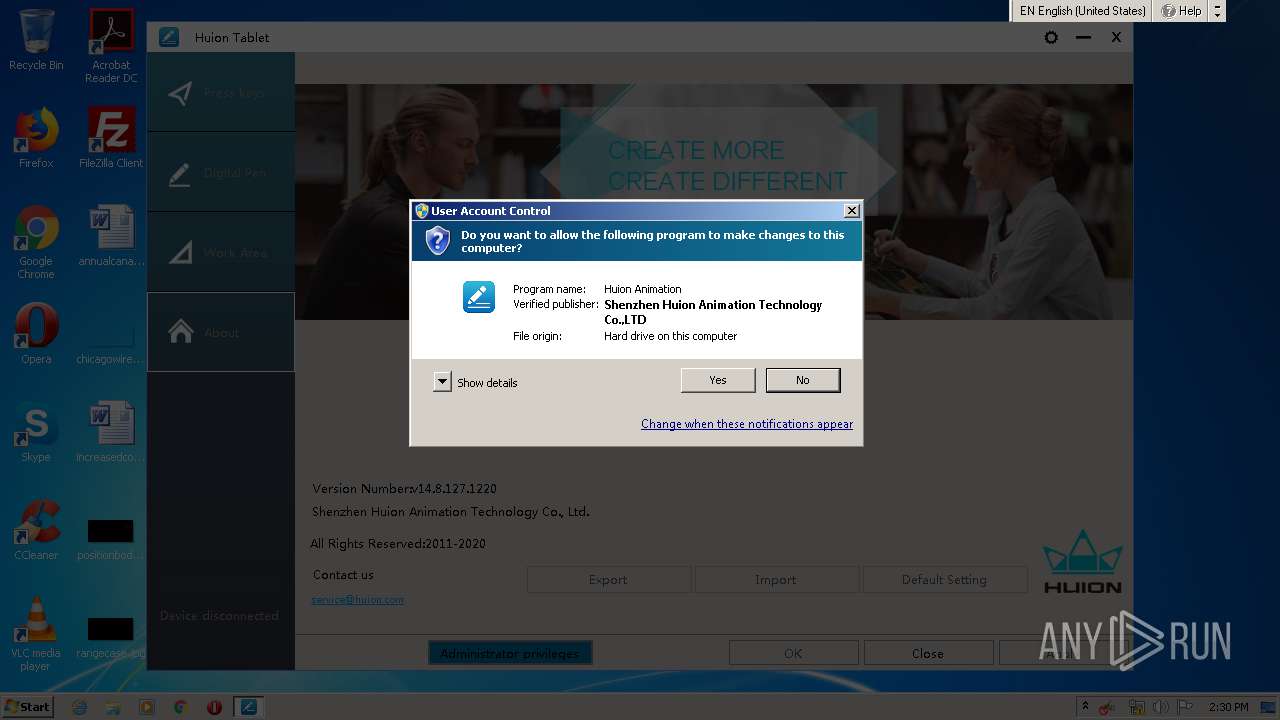Image resolution: width=1280 pixels, height=720 pixels.
Task: Click 'Device disconnected' status text
Action: pos(220,616)
